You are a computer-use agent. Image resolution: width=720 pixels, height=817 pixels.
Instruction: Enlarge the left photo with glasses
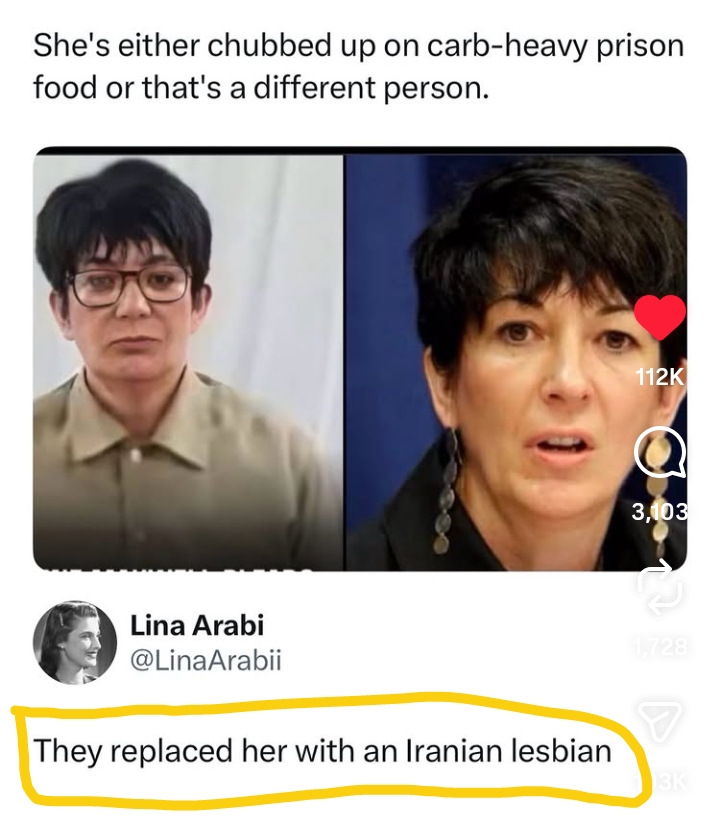tap(188, 362)
